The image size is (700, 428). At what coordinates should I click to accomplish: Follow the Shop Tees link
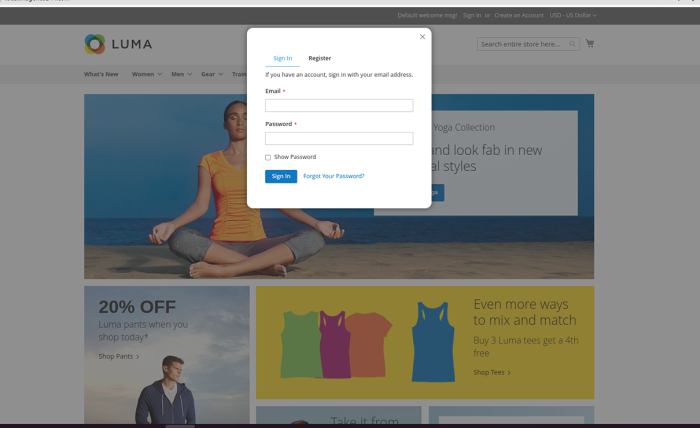492,372
